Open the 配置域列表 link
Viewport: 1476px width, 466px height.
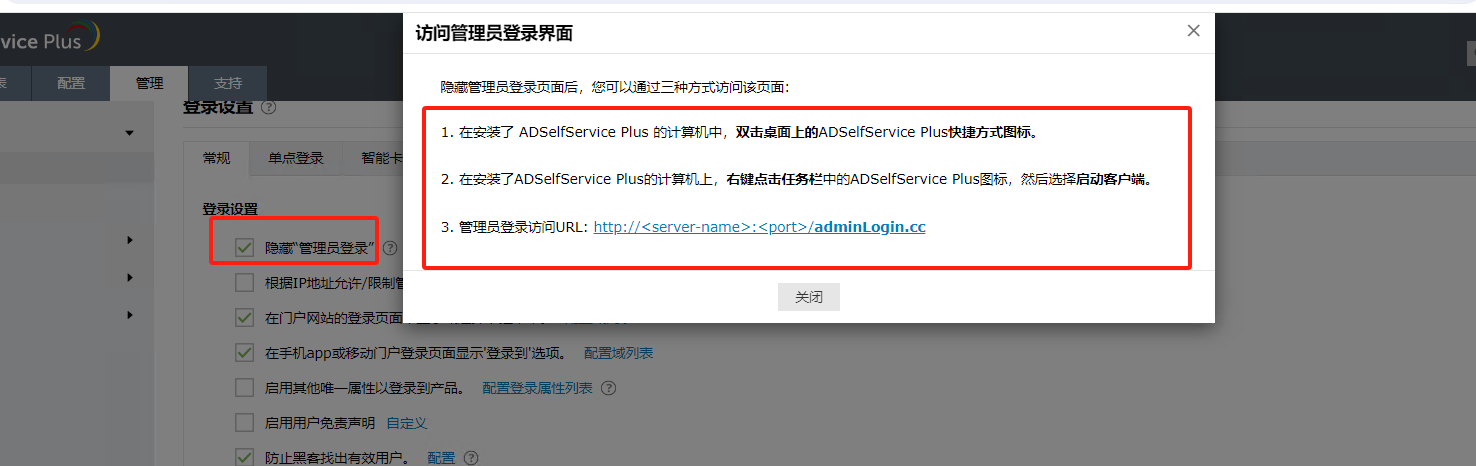619,353
